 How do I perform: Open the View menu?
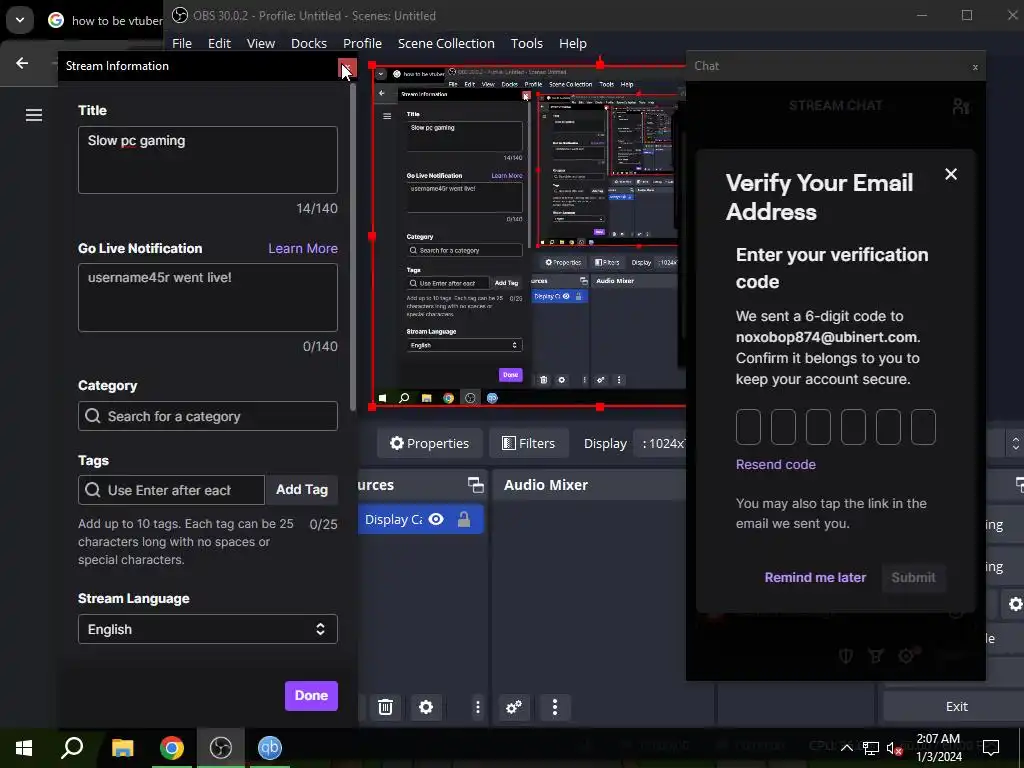pyautogui.click(x=261, y=43)
